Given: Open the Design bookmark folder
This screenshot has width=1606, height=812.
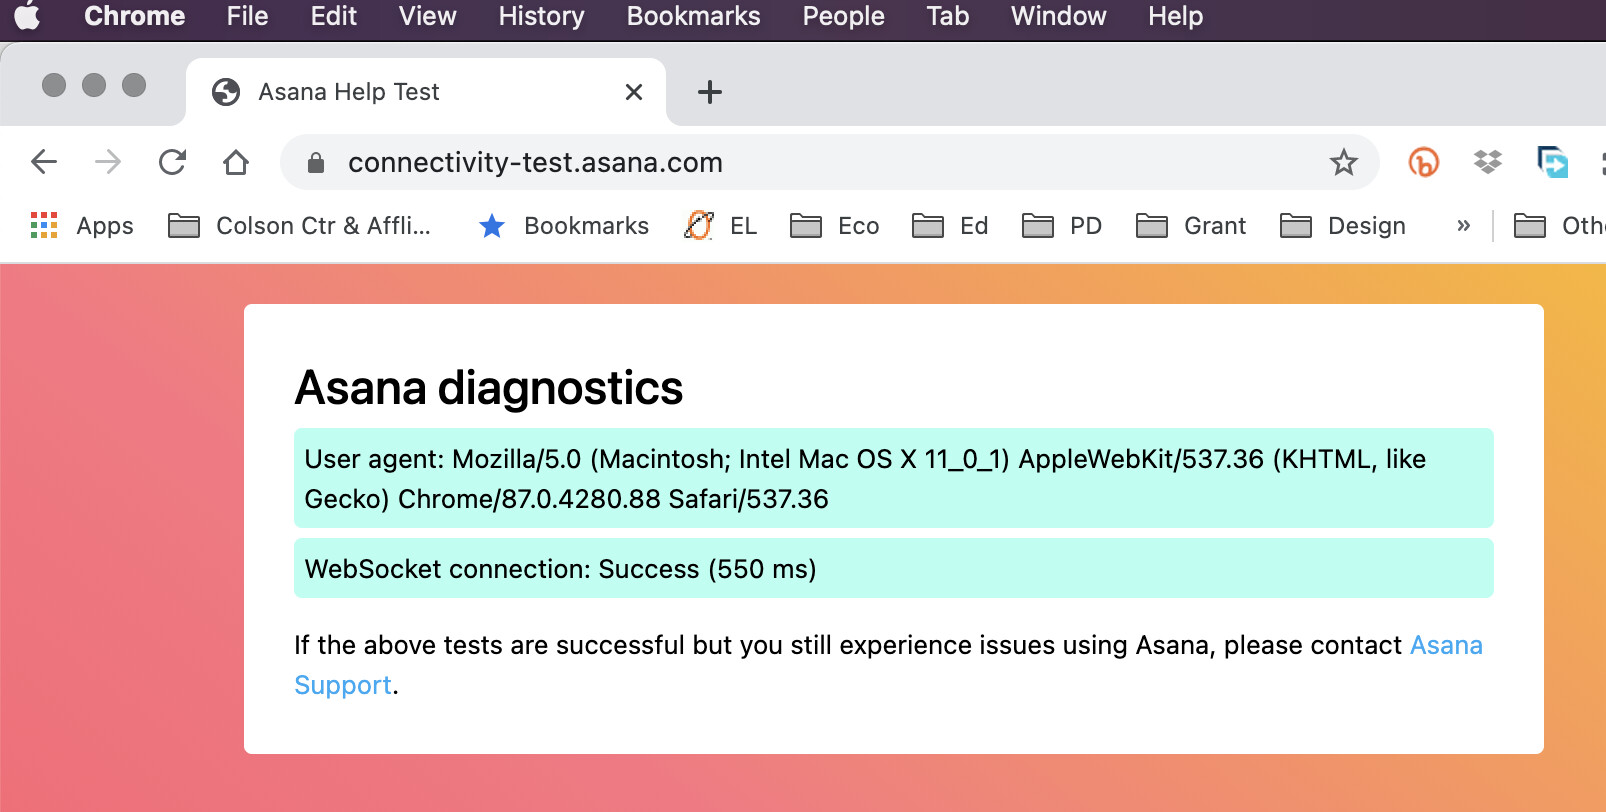Looking at the screenshot, I should (1343, 226).
